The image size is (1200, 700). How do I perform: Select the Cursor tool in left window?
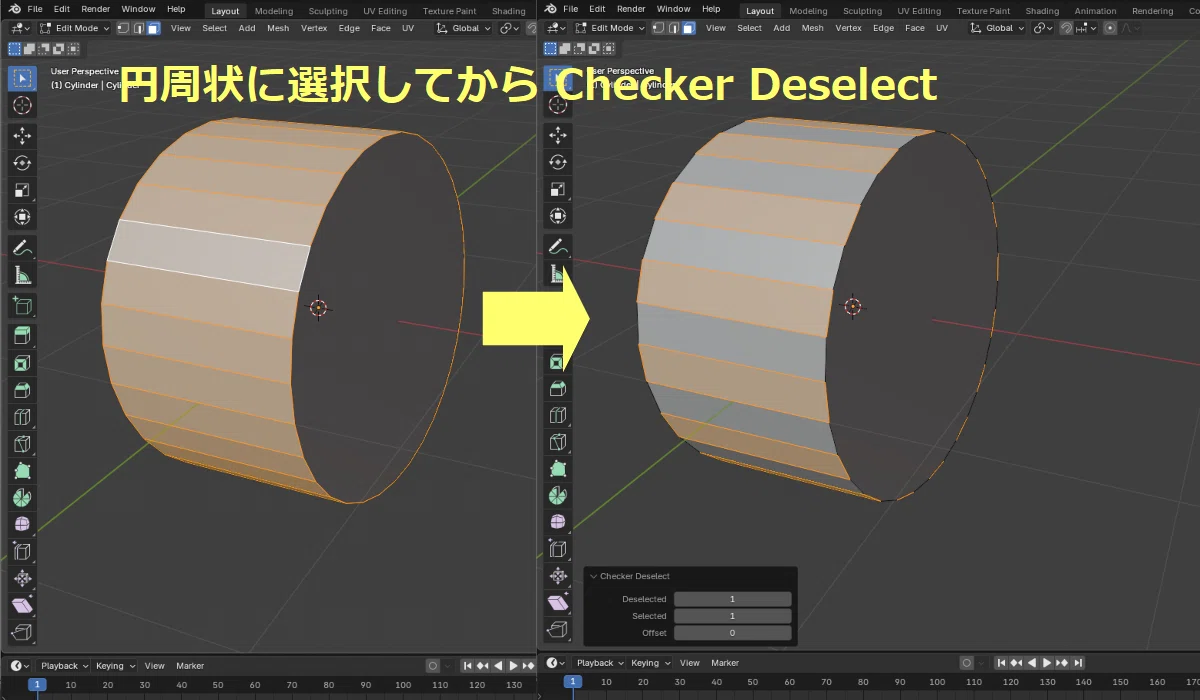pyautogui.click(x=22, y=105)
